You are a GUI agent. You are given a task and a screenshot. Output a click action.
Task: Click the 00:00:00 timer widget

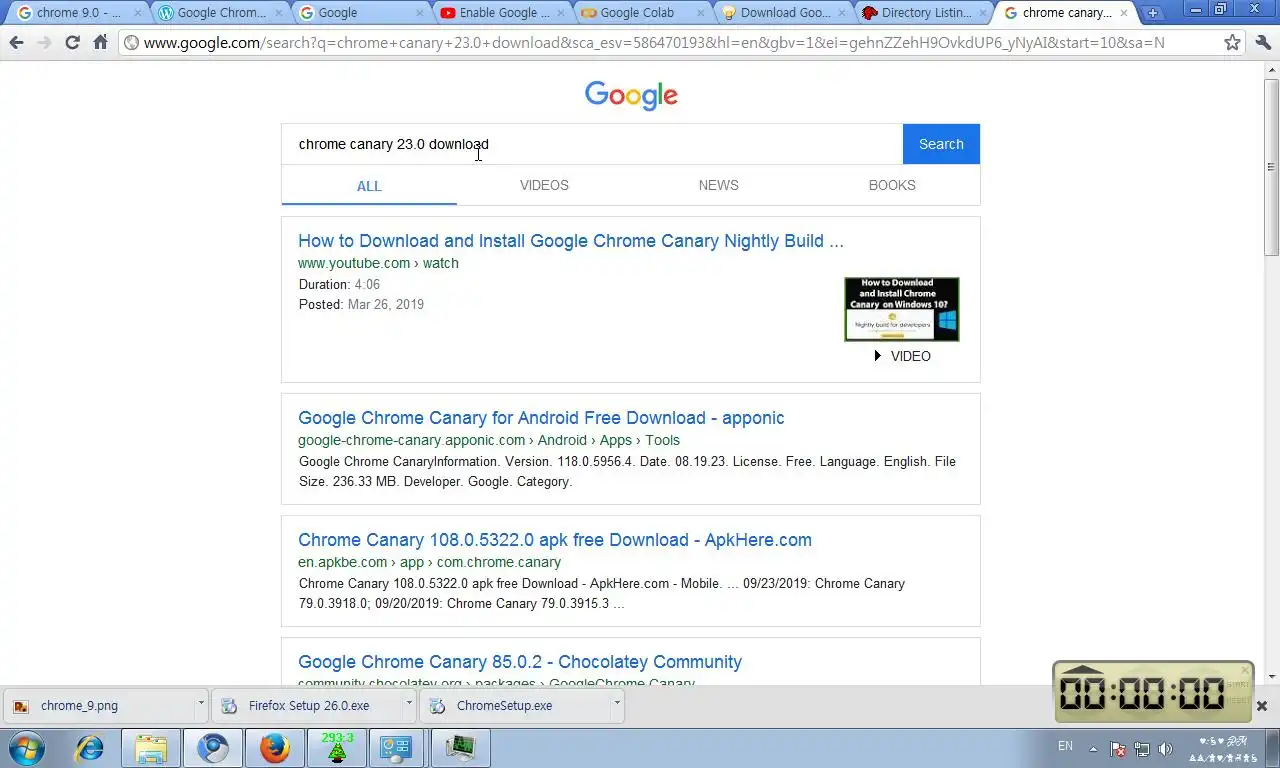pos(1152,692)
